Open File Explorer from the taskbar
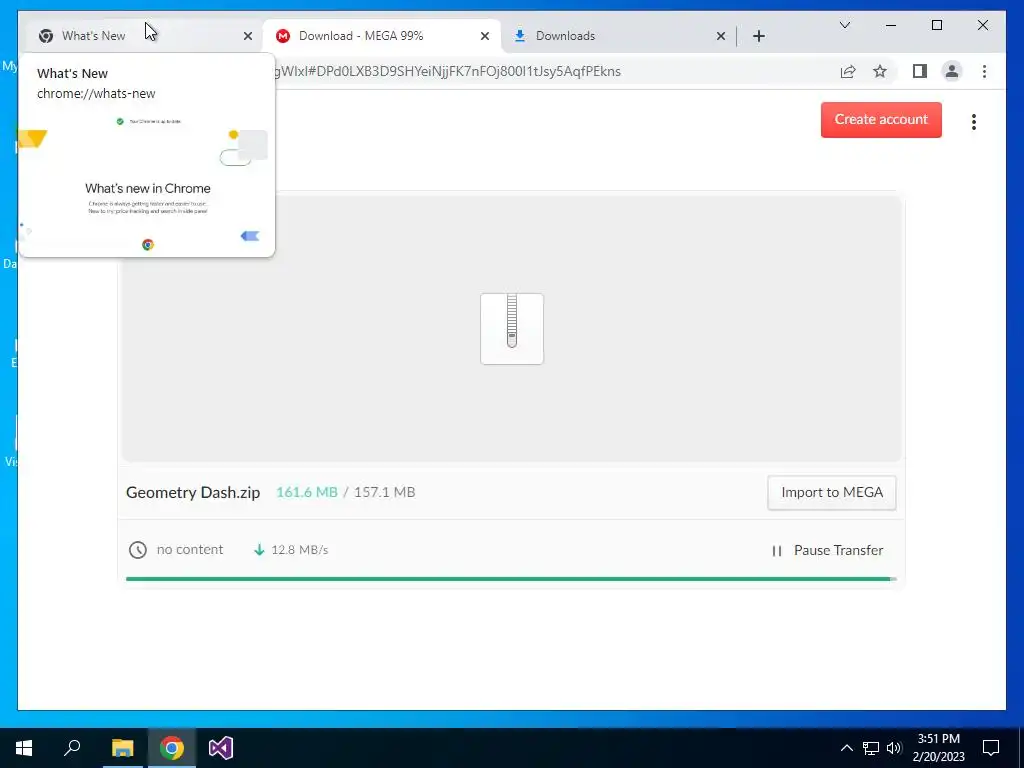The image size is (1024, 768). [x=122, y=748]
